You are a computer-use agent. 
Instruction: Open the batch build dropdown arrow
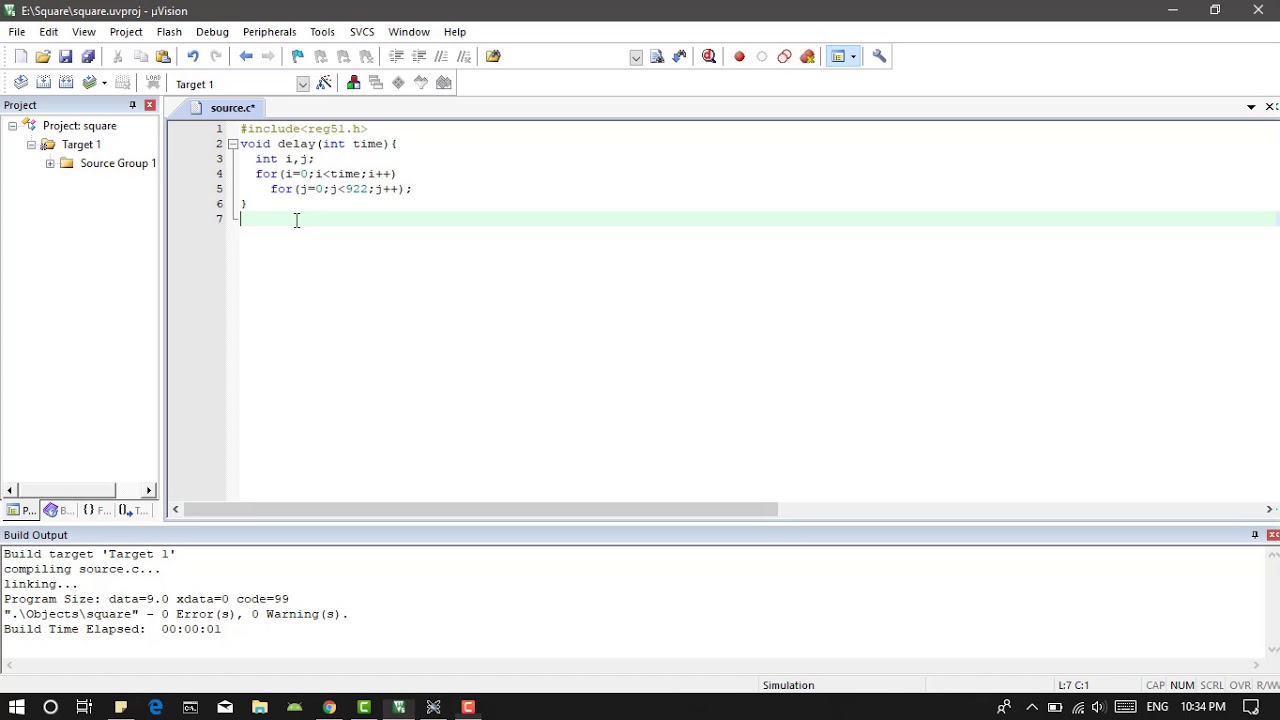click(104, 83)
